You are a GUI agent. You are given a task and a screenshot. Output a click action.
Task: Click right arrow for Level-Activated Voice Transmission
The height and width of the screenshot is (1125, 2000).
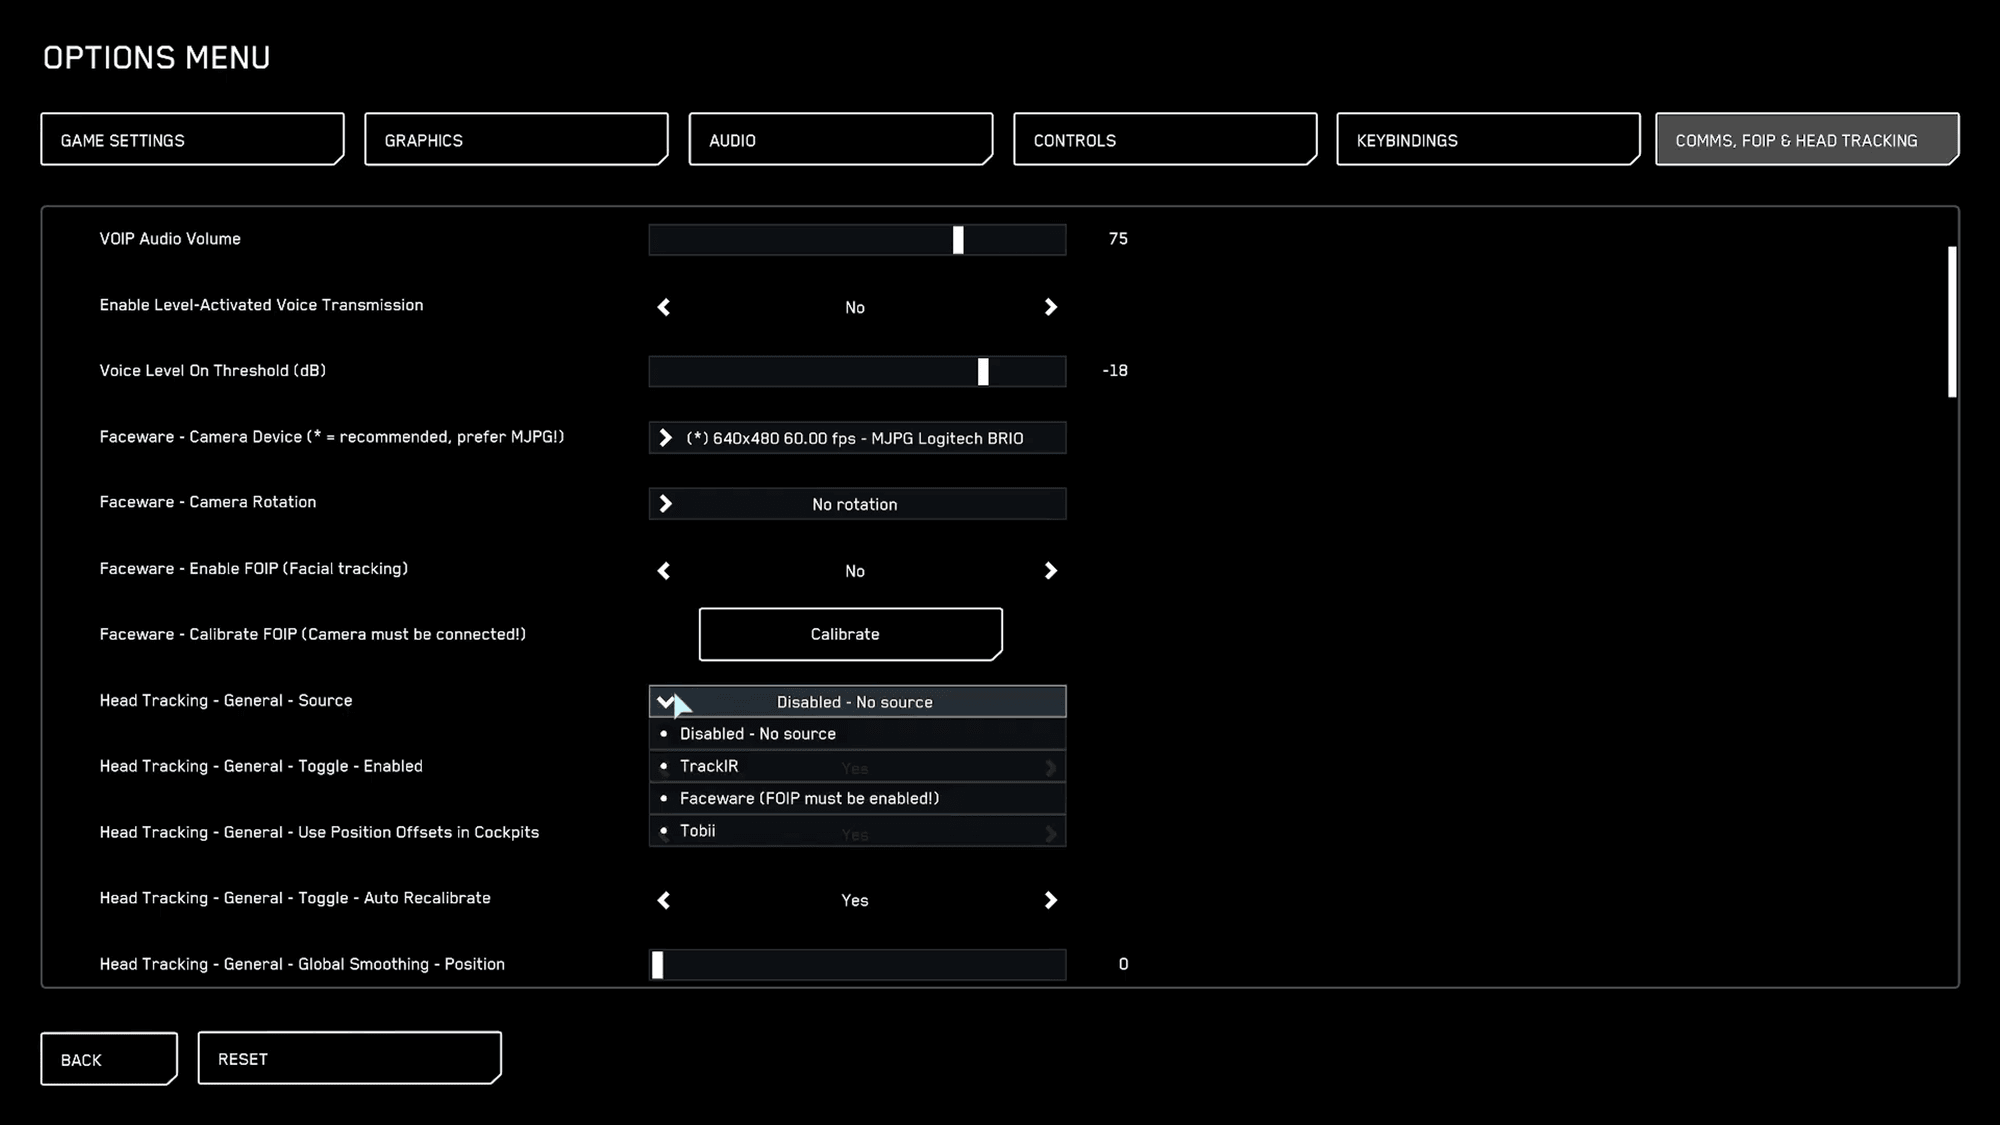pos(1050,307)
